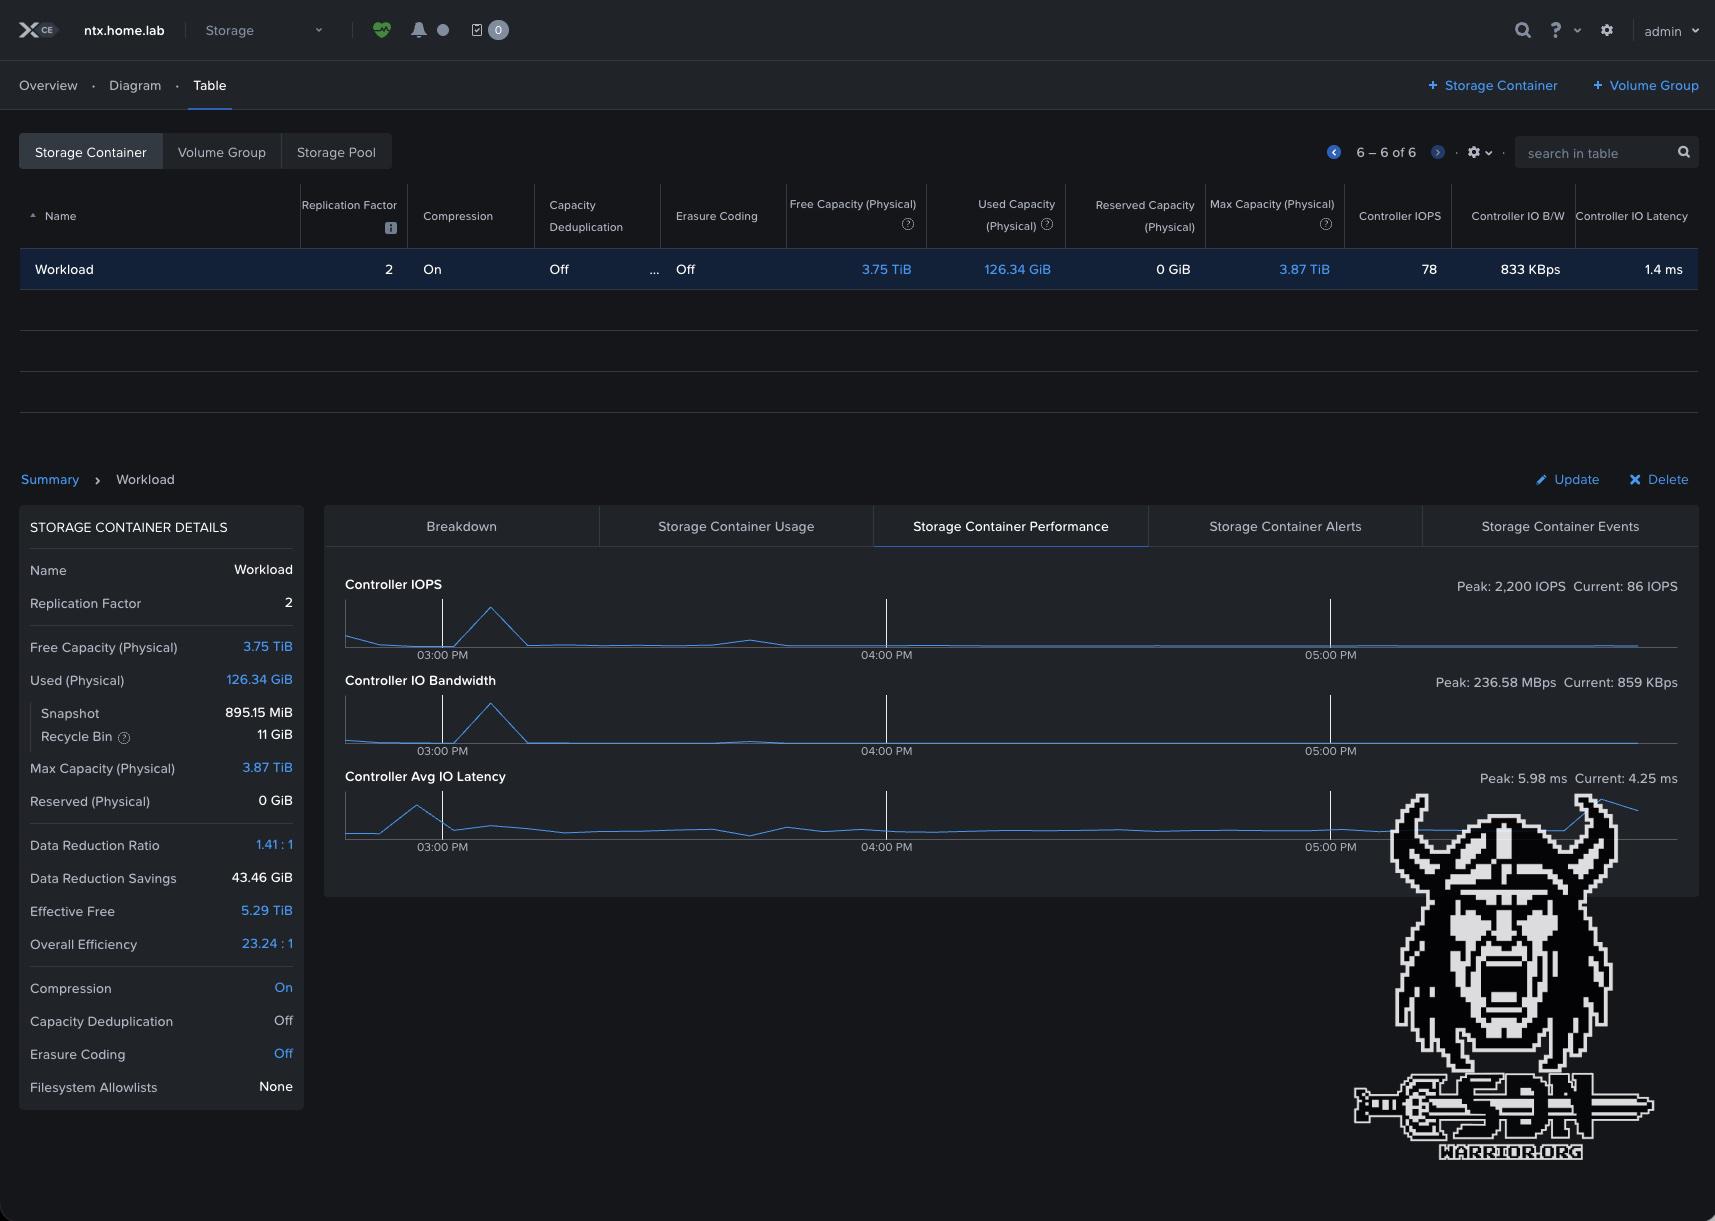The width and height of the screenshot is (1715, 1221).
Task: Open the Storage Container Usage tab
Action: pos(735,526)
